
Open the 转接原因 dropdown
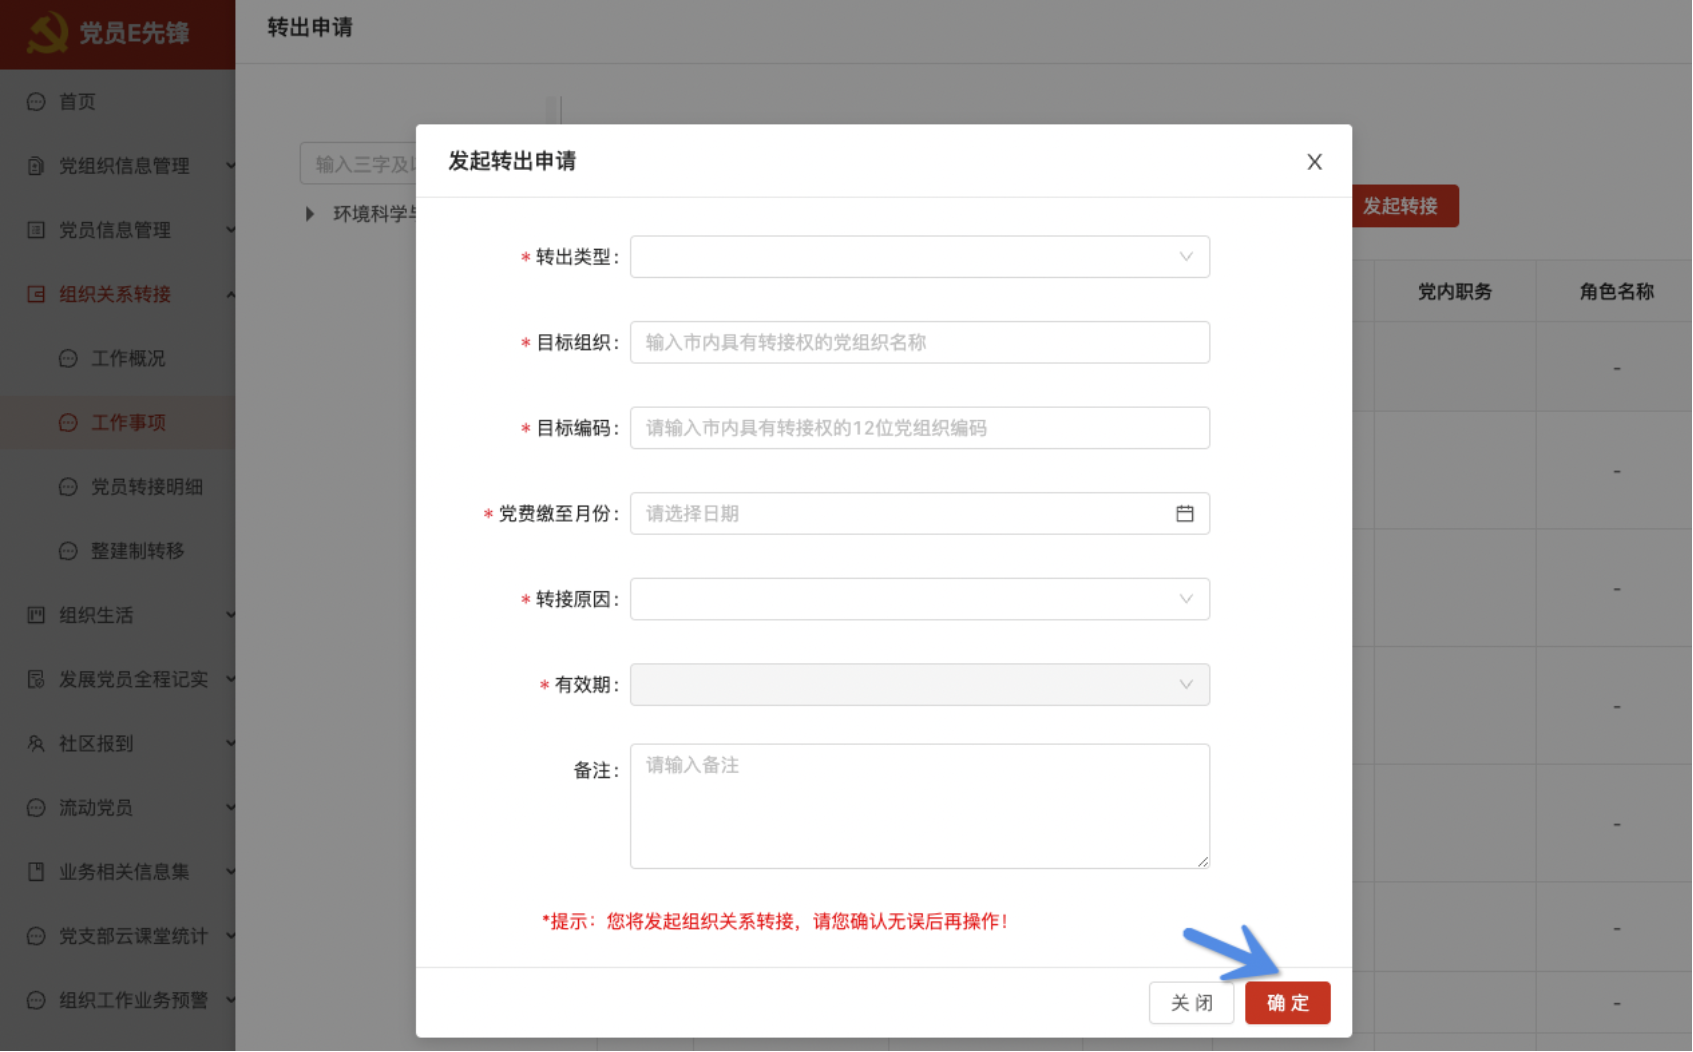point(919,599)
